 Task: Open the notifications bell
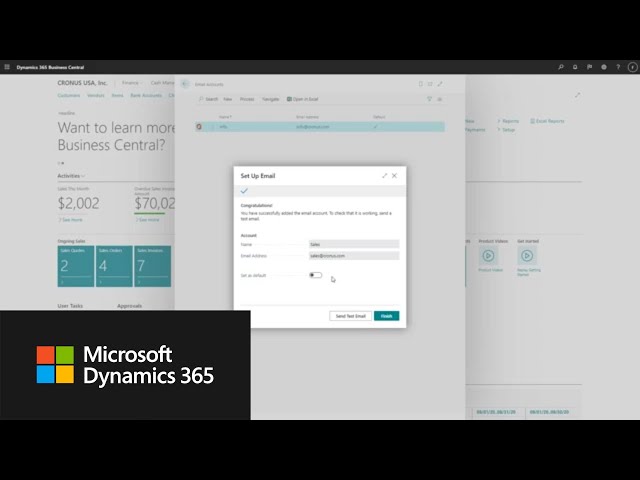(x=575, y=67)
